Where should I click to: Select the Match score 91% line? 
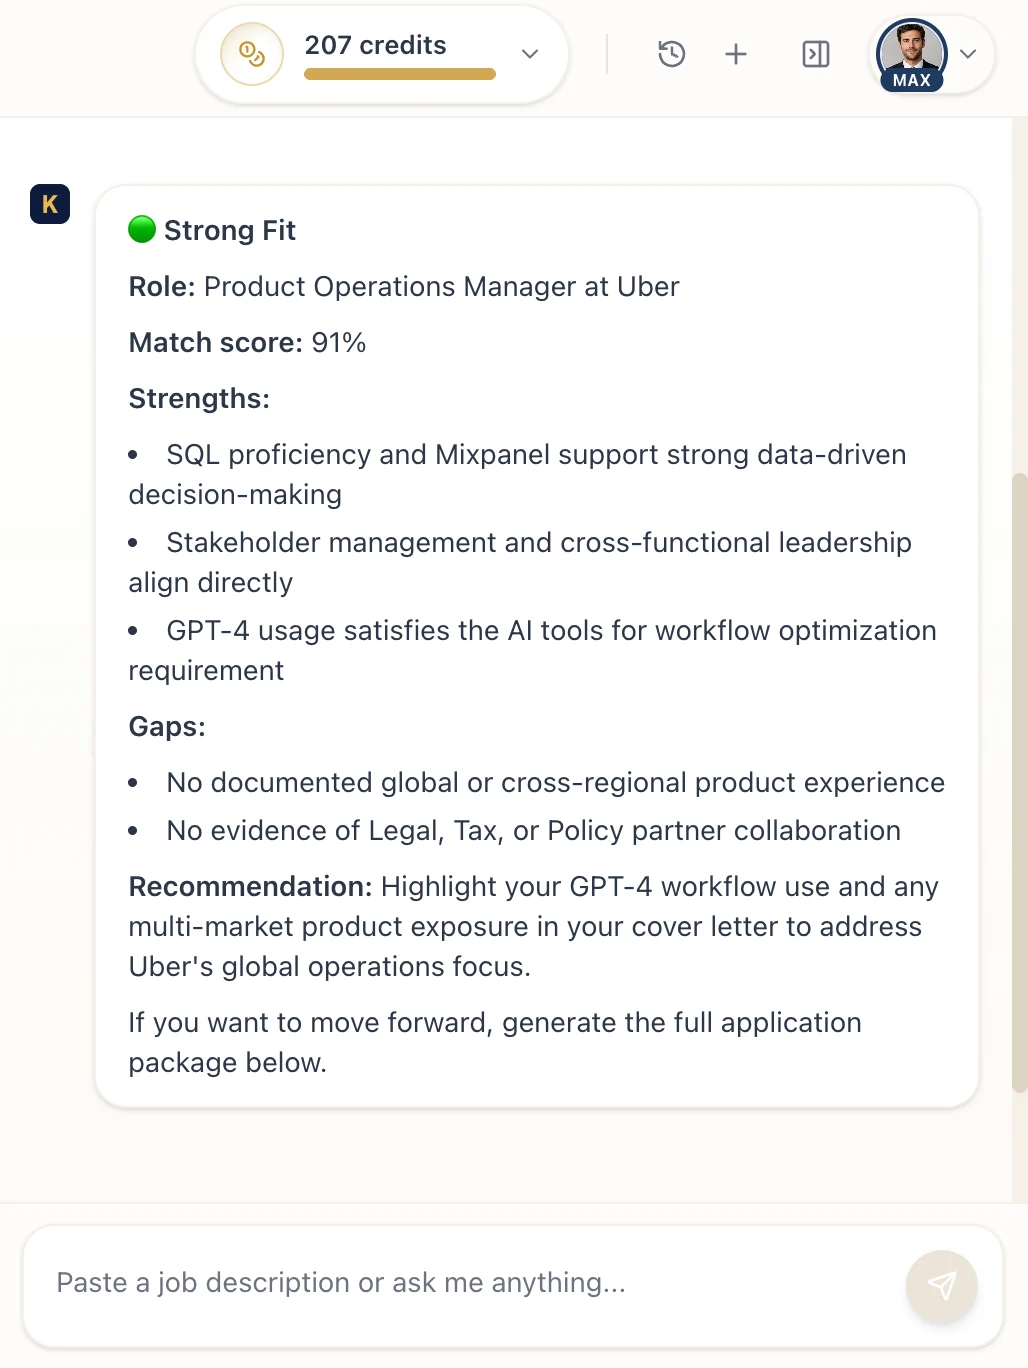click(247, 342)
